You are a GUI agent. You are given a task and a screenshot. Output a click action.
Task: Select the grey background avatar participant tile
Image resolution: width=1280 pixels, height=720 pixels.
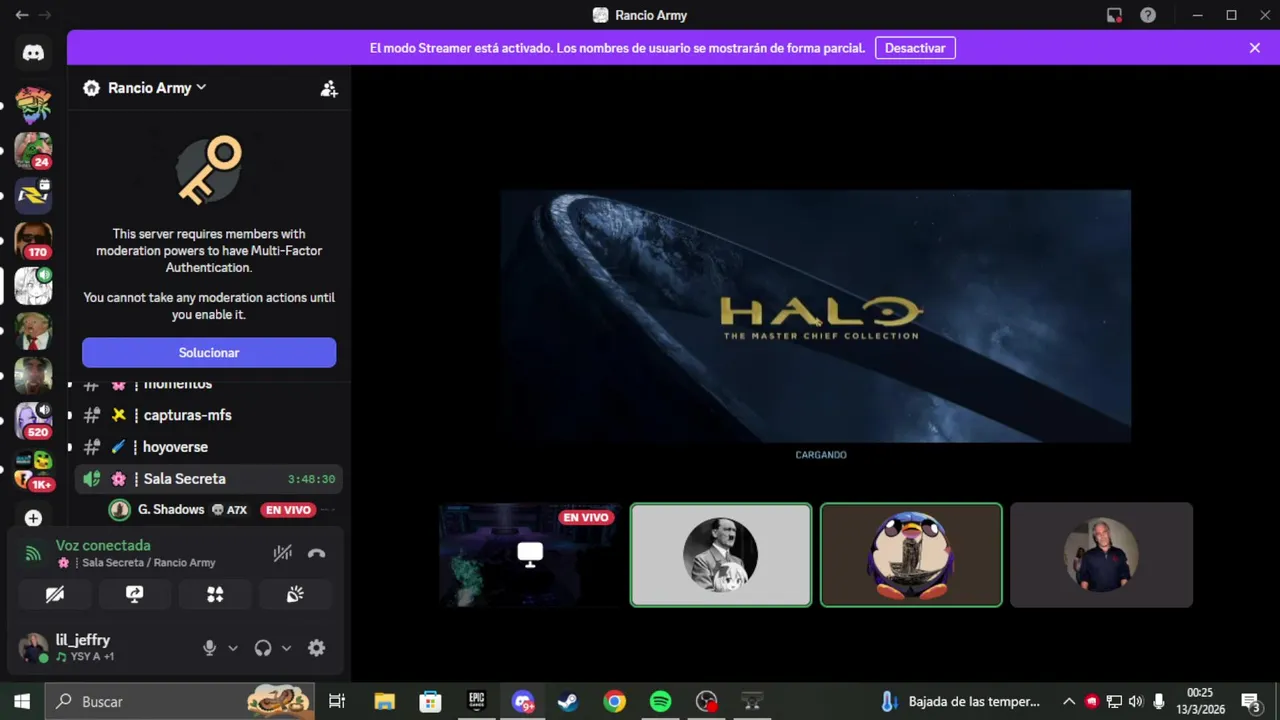pyautogui.click(x=721, y=555)
